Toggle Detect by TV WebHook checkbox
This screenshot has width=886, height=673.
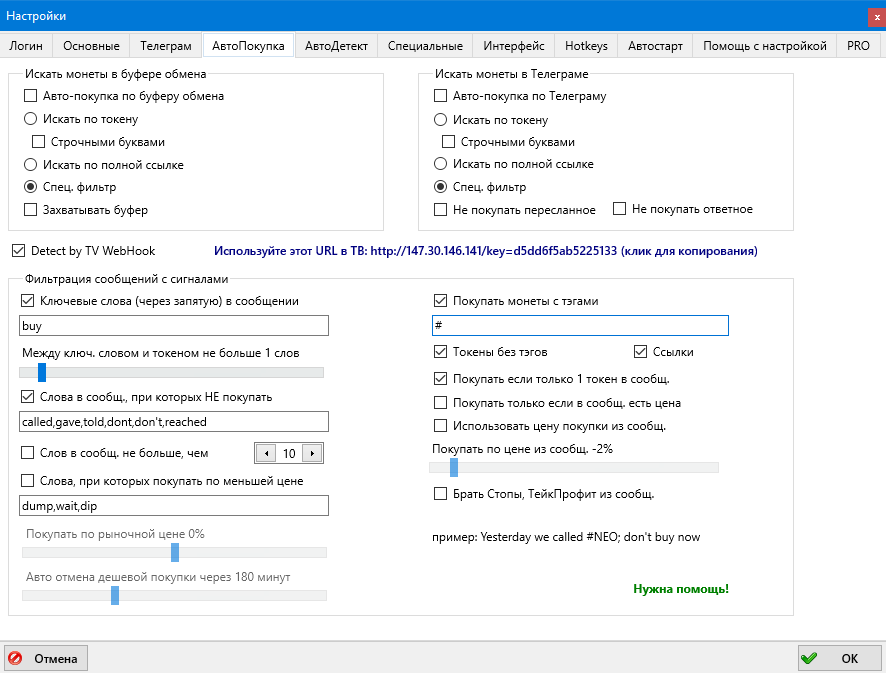point(18,251)
